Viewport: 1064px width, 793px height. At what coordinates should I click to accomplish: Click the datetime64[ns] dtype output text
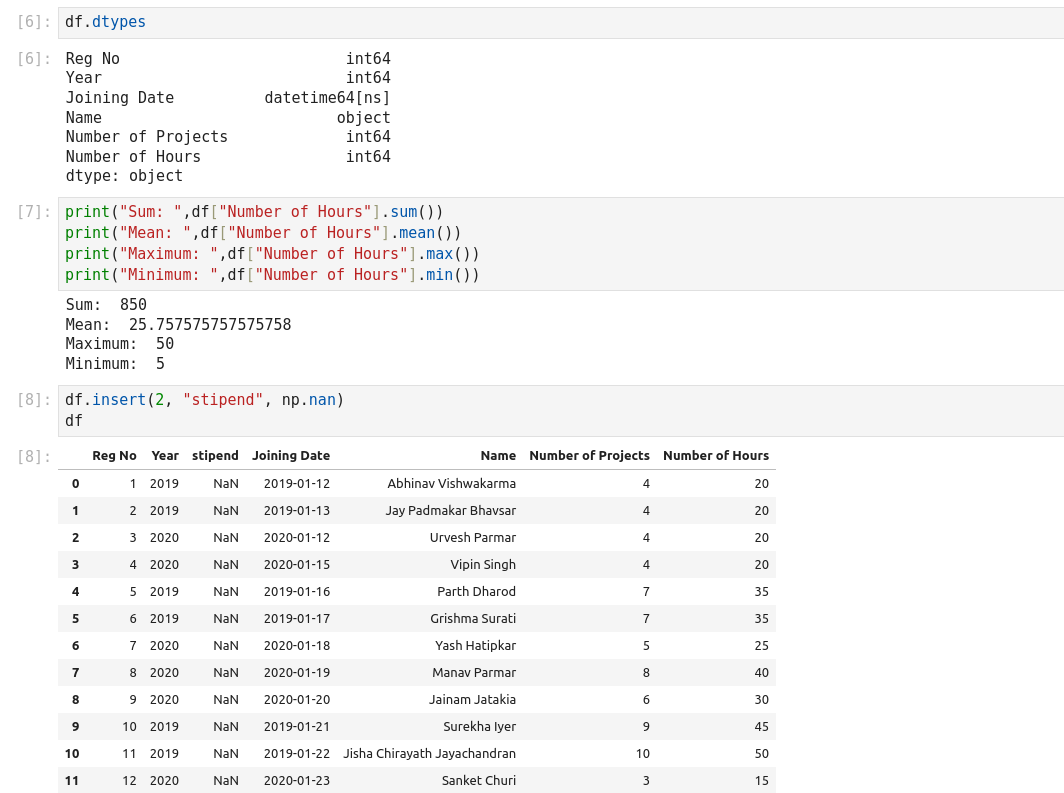coord(327,98)
